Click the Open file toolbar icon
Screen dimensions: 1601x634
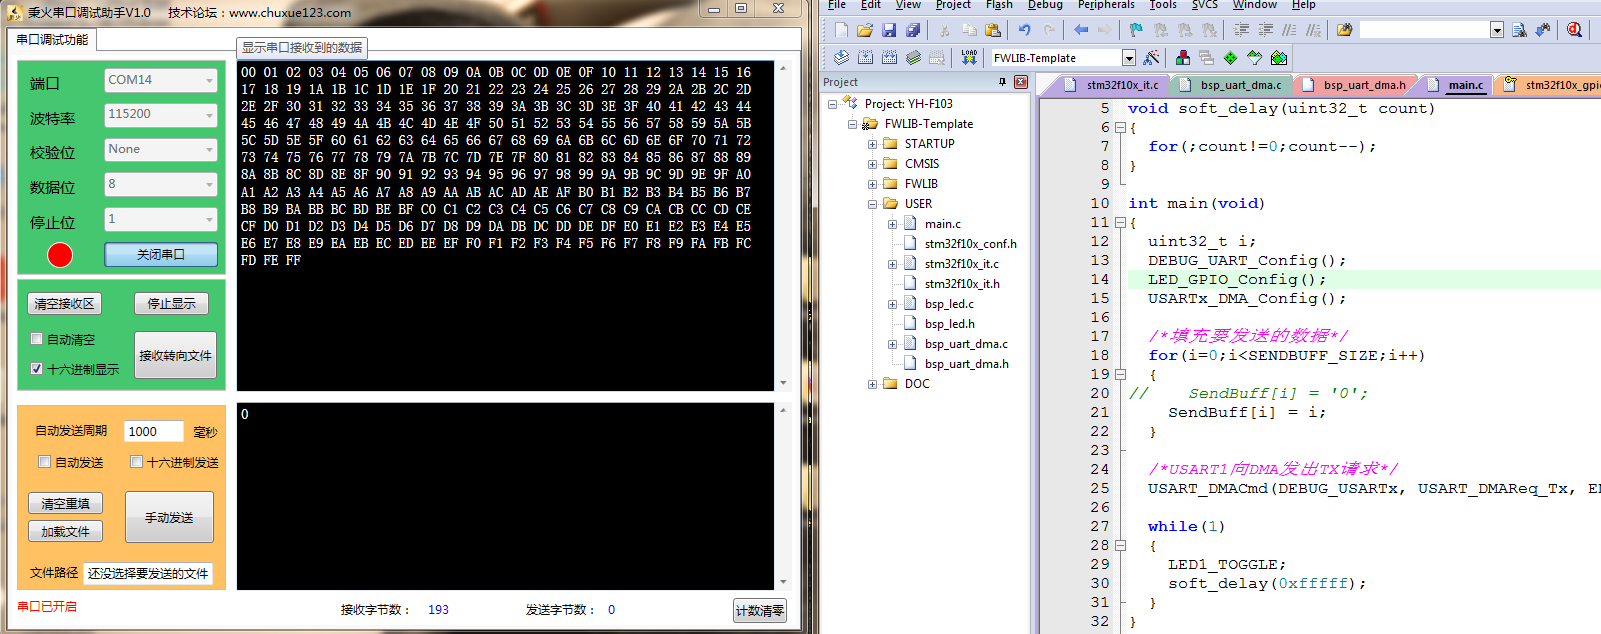tap(865, 30)
